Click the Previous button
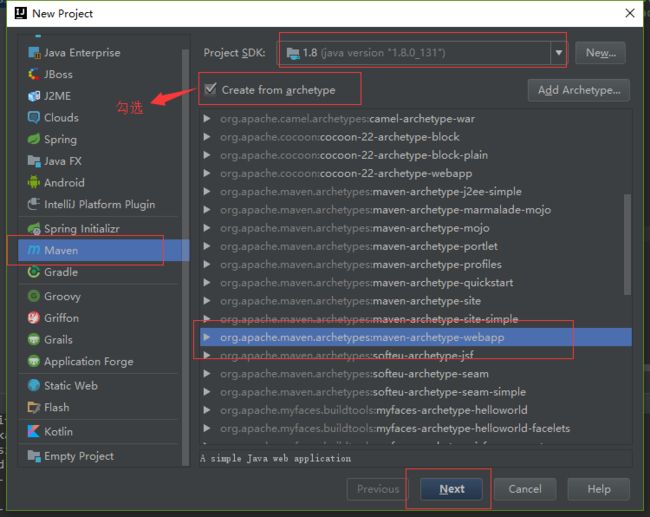This screenshot has width=650, height=517. (x=378, y=489)
